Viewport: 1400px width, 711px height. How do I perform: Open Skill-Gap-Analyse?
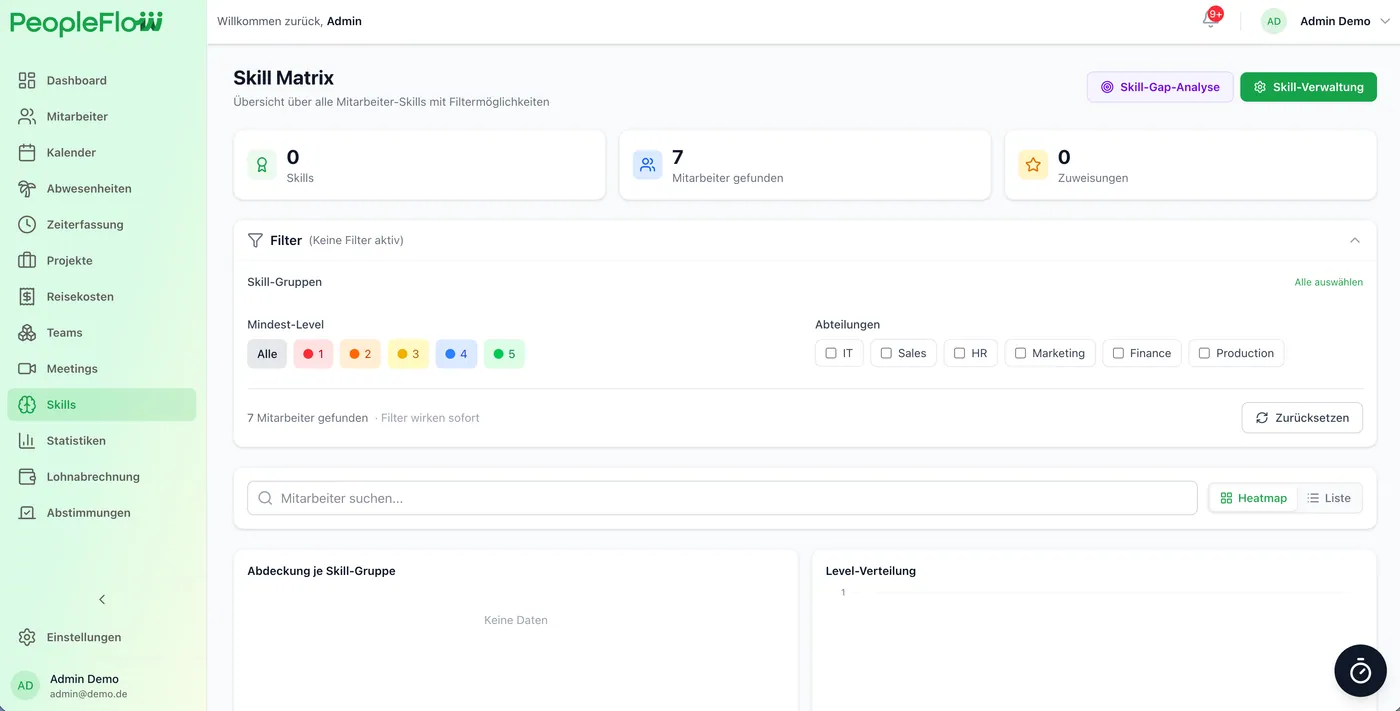pos(1160,87)
